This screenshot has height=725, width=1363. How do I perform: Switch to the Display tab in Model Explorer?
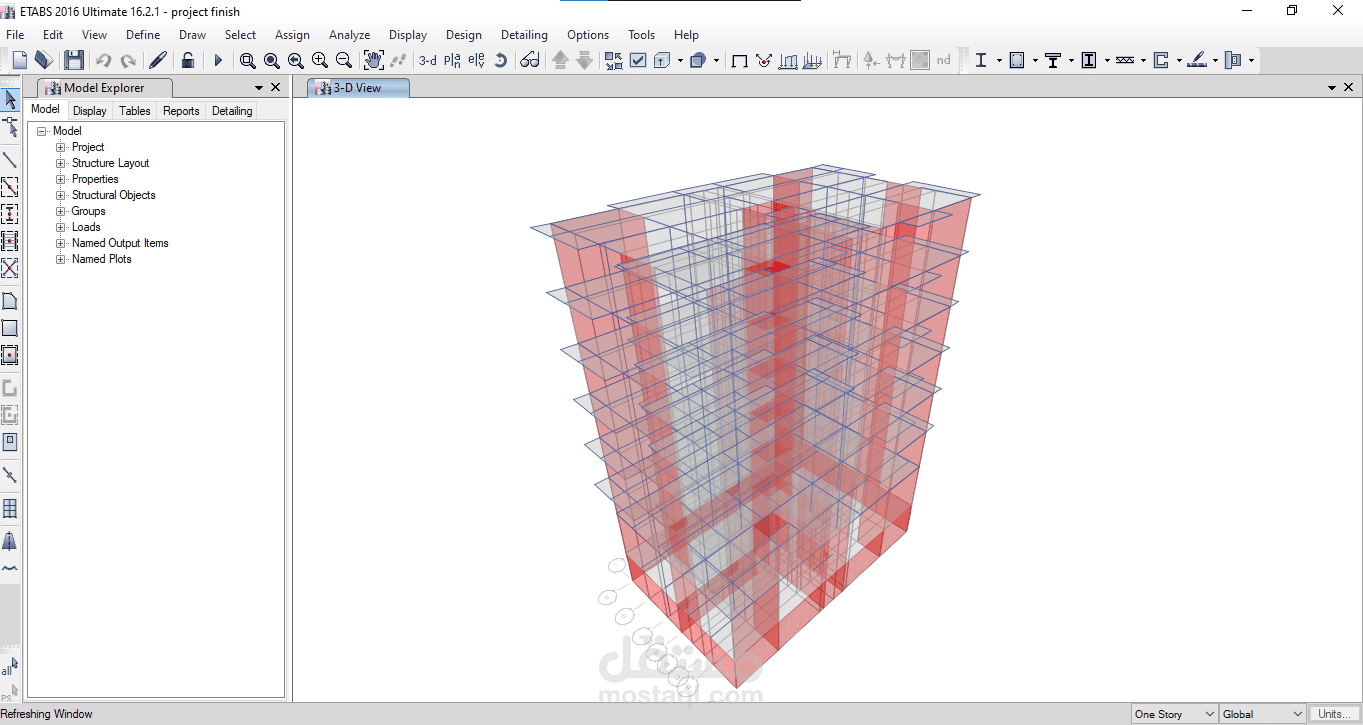click(x=90, y=111)
